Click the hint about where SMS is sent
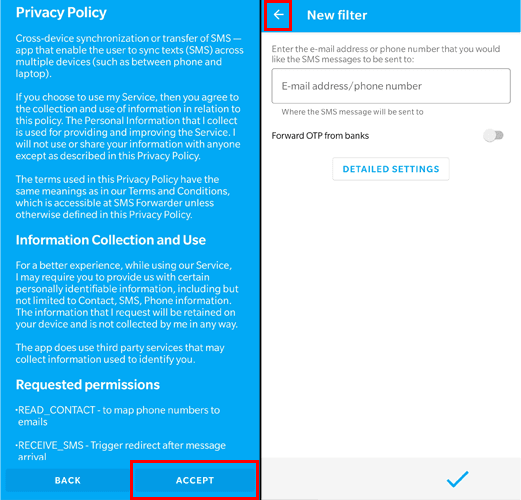This screenshot has height=500, width=521. [x=352, y=112]
